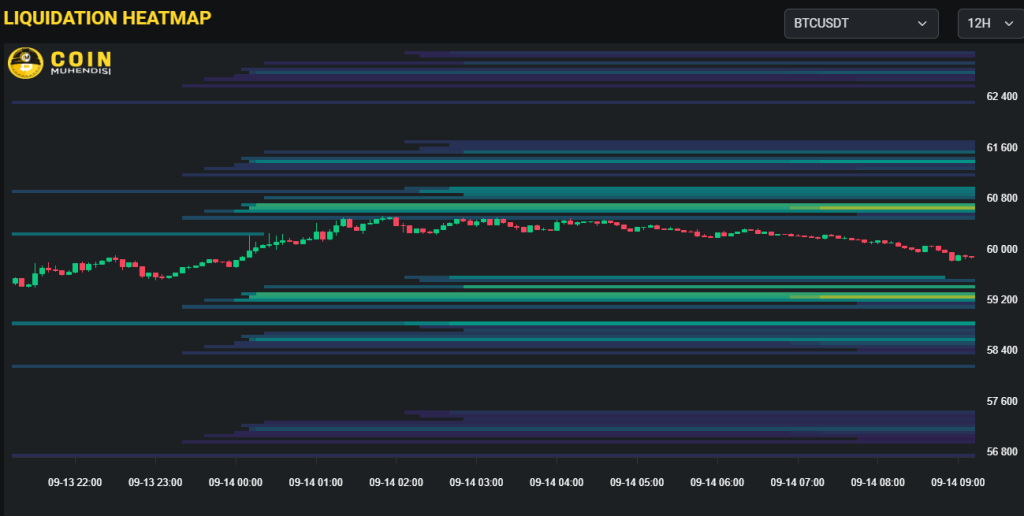Click the purple liquidation band above 62 400

700,72
